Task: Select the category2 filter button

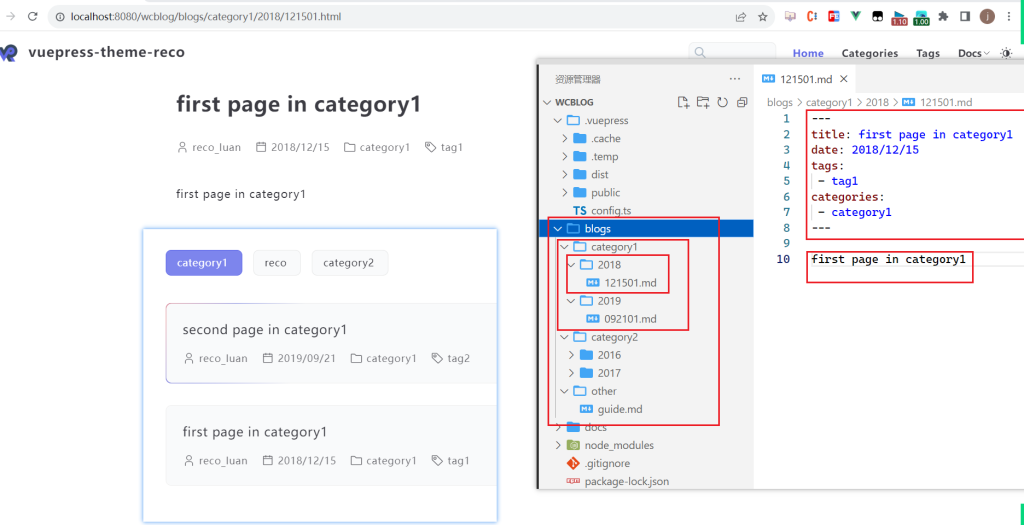Action: [349, 263]
